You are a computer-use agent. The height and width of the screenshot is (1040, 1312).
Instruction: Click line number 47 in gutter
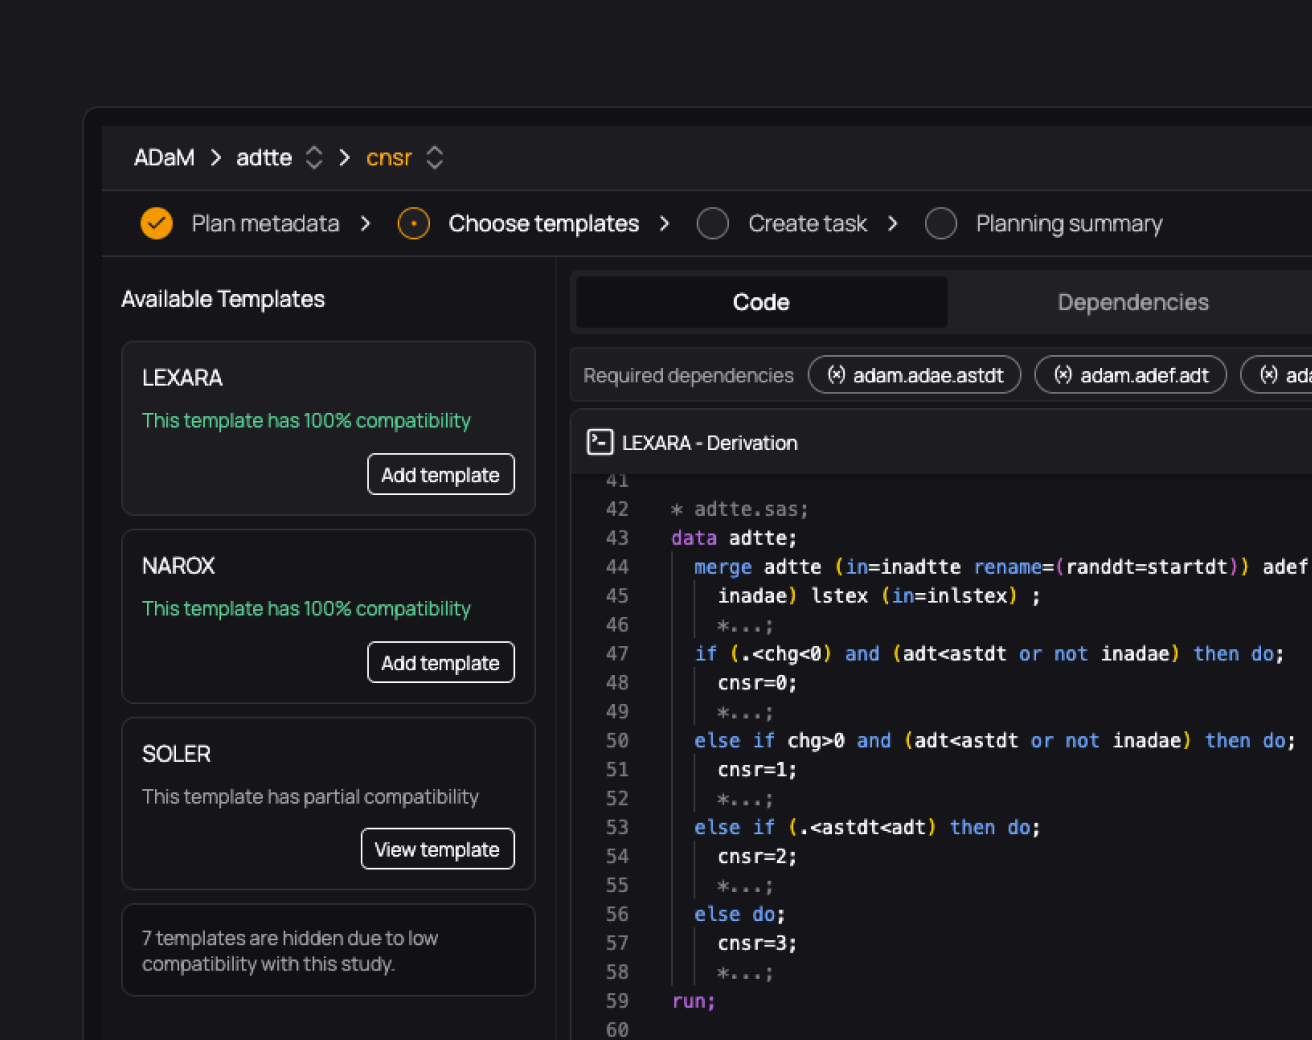click(x=617, y=654)
